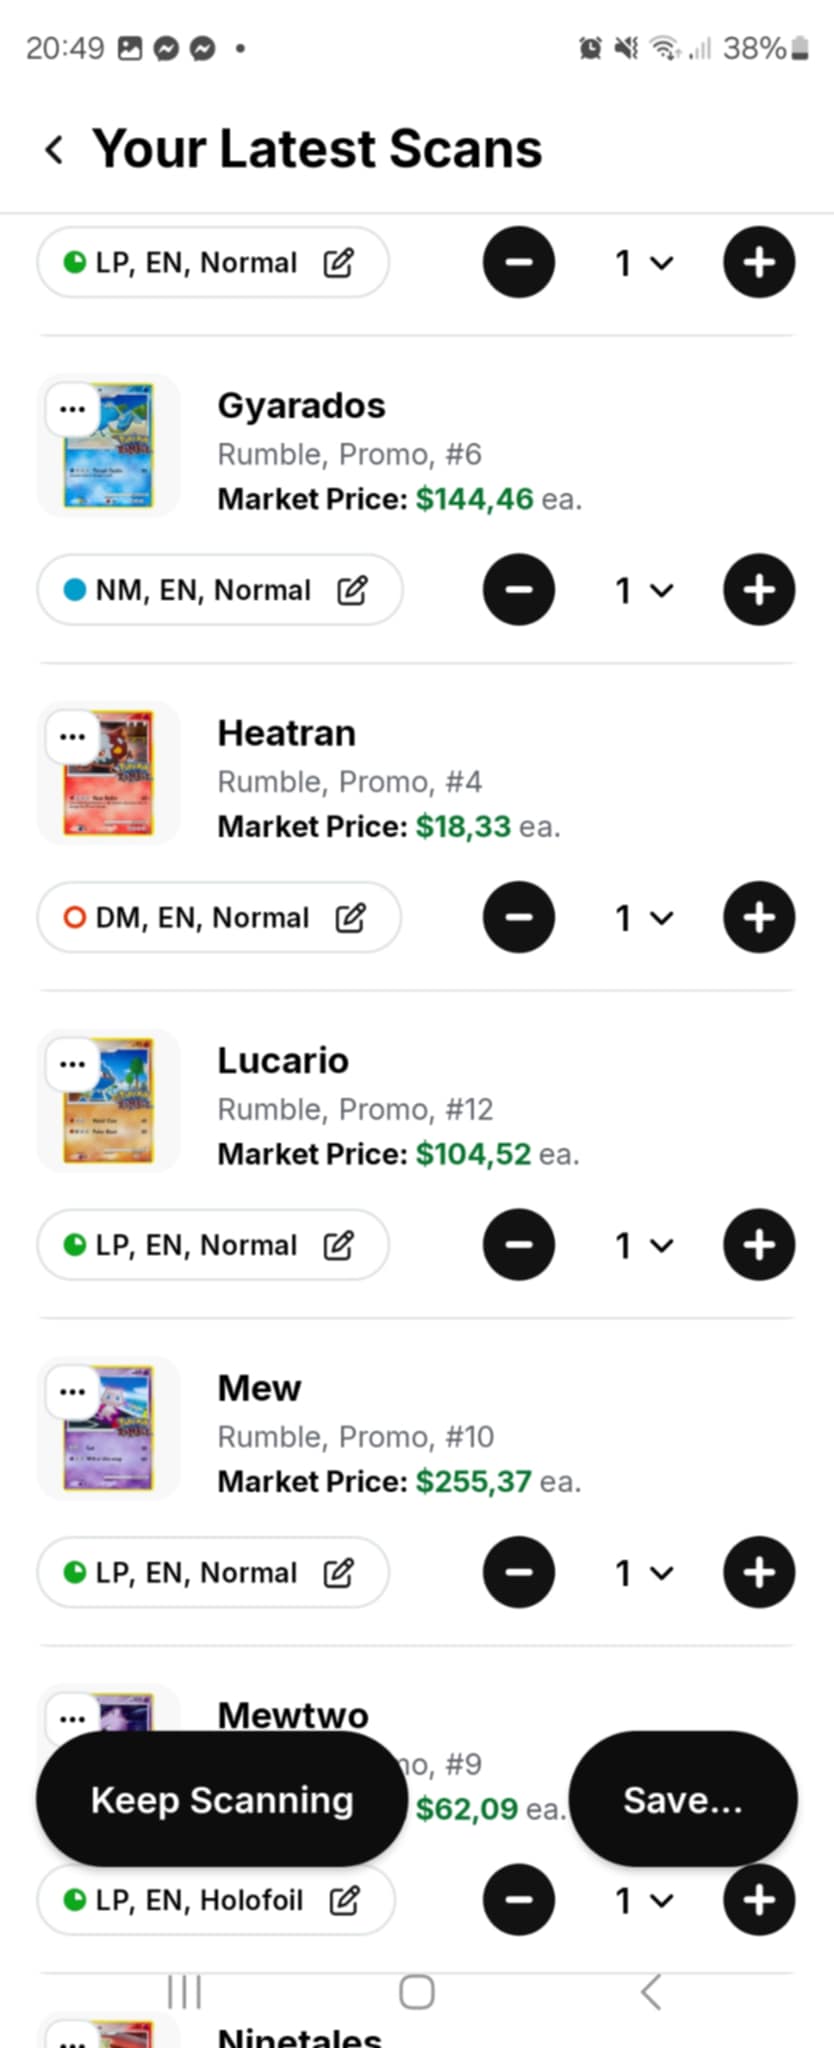Edit Mewtwo LP, EN, Holofoil condition
834x2048 pixels.
215,1900
